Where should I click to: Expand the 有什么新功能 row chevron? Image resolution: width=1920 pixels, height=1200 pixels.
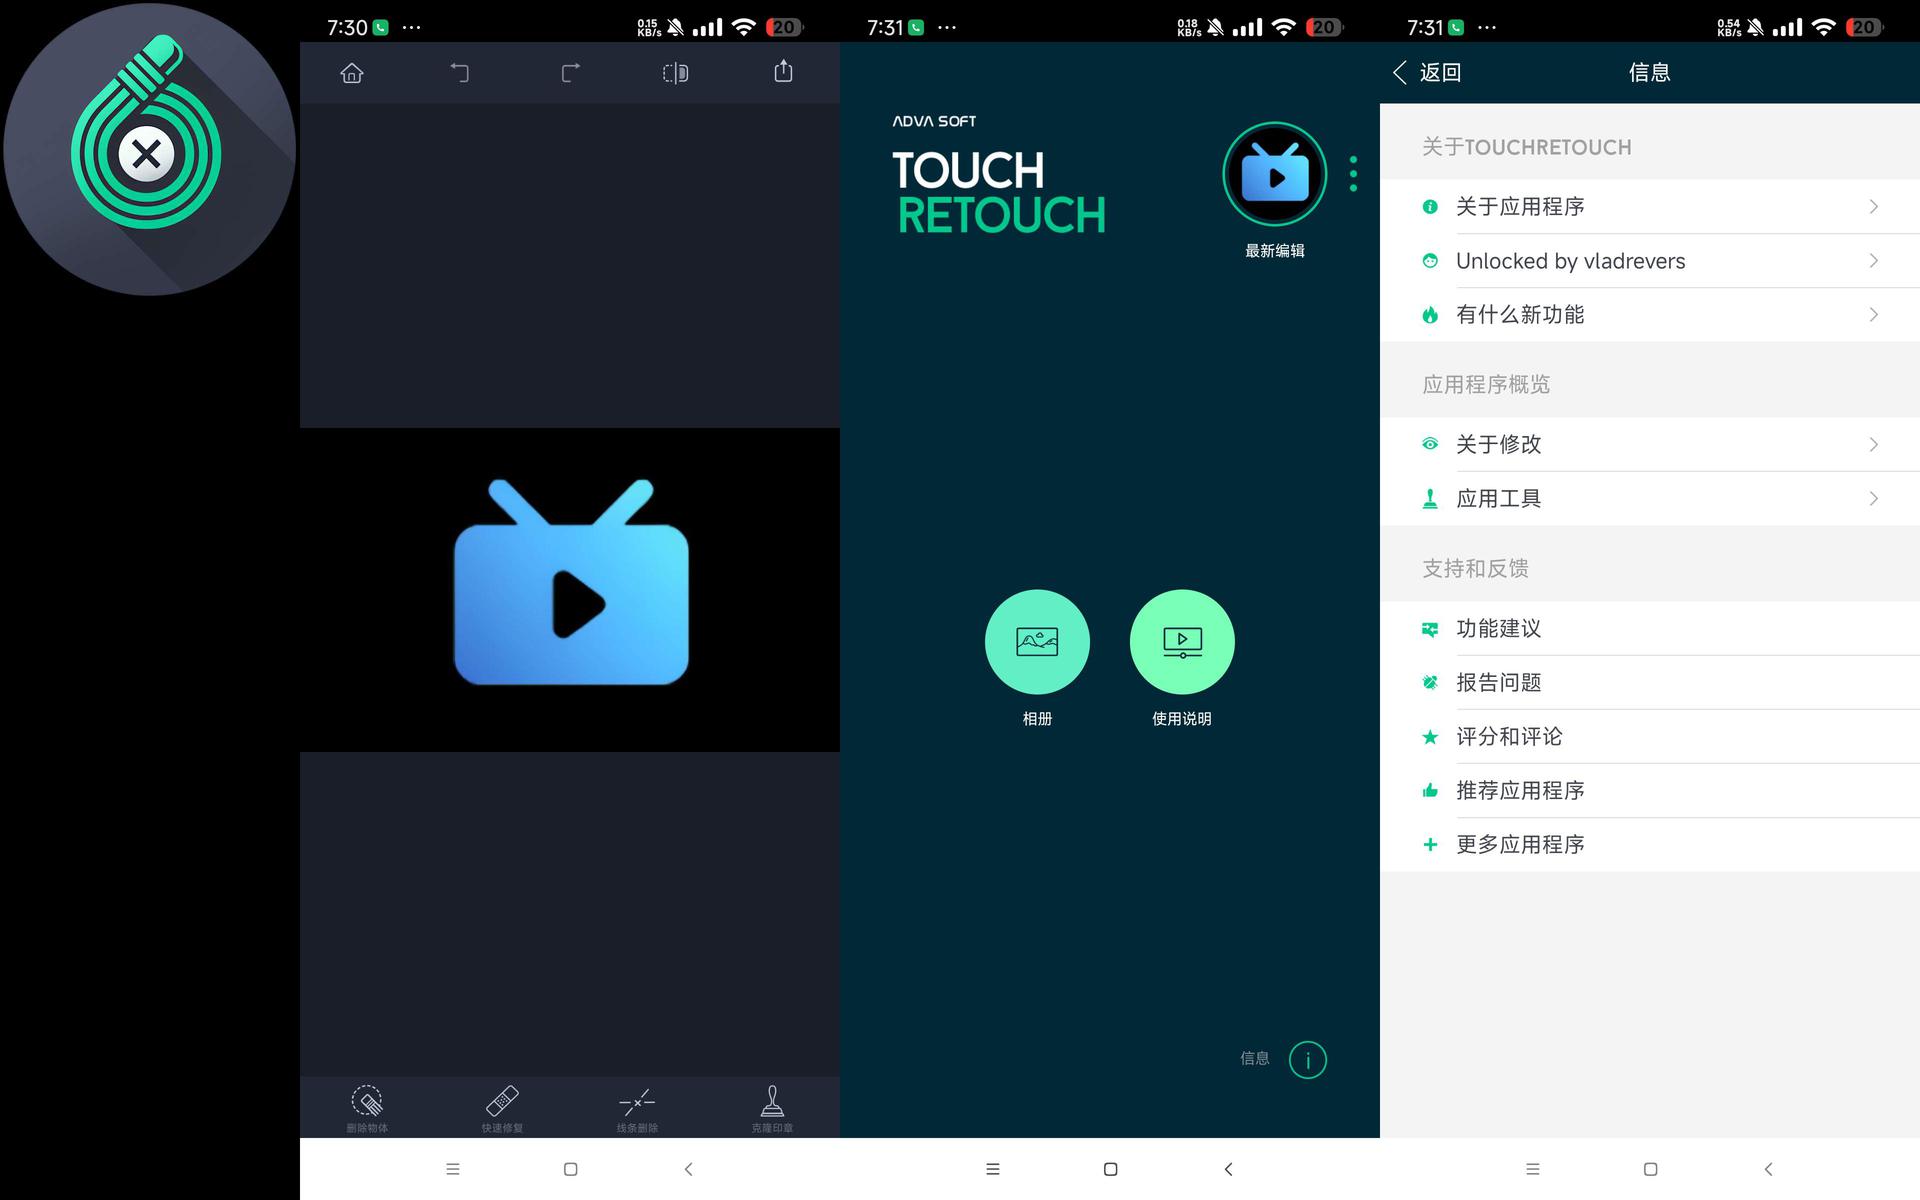point(1874,315)
